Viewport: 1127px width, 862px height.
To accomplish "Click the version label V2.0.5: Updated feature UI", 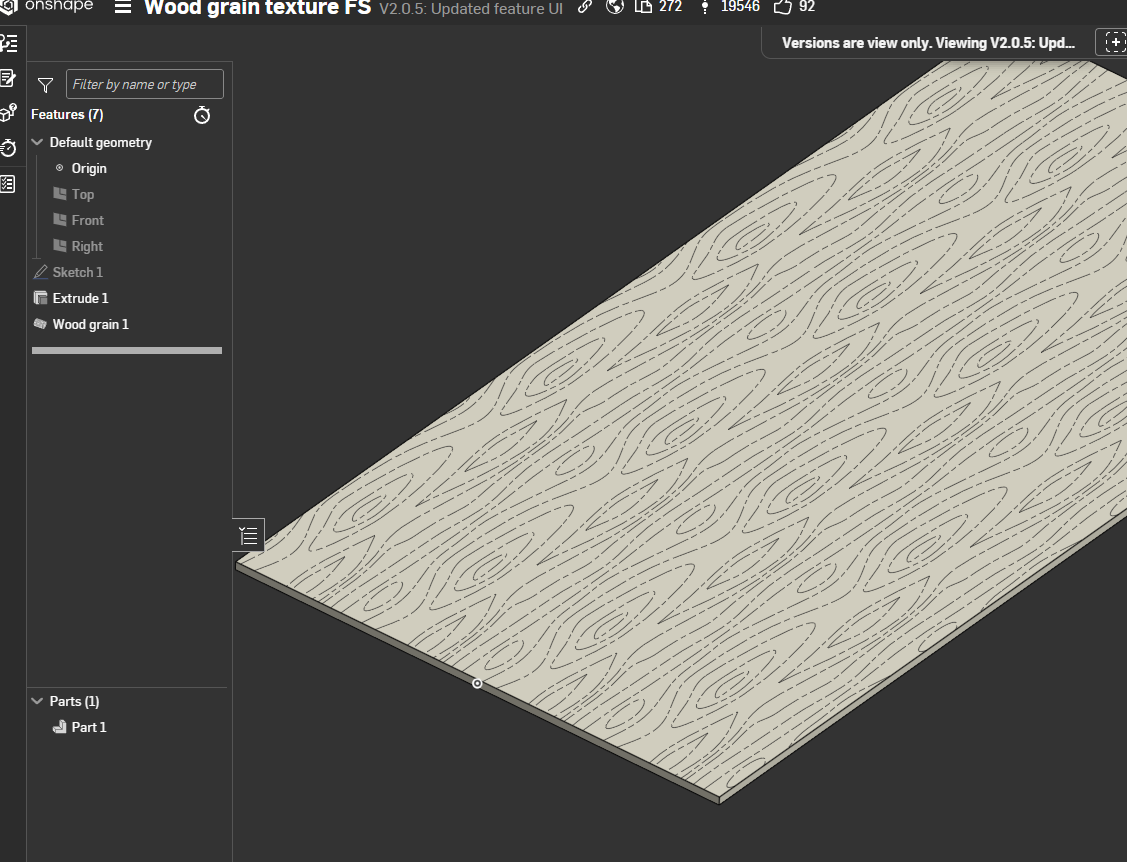I will point(471,9).
